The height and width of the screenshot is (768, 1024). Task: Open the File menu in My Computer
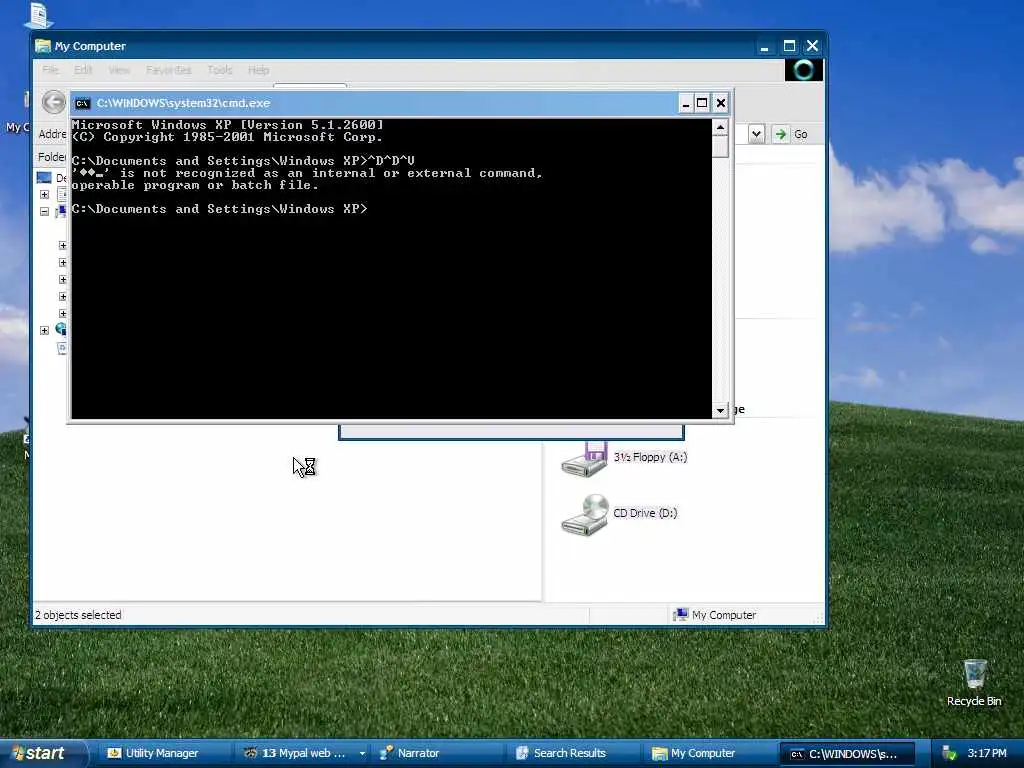50,70
